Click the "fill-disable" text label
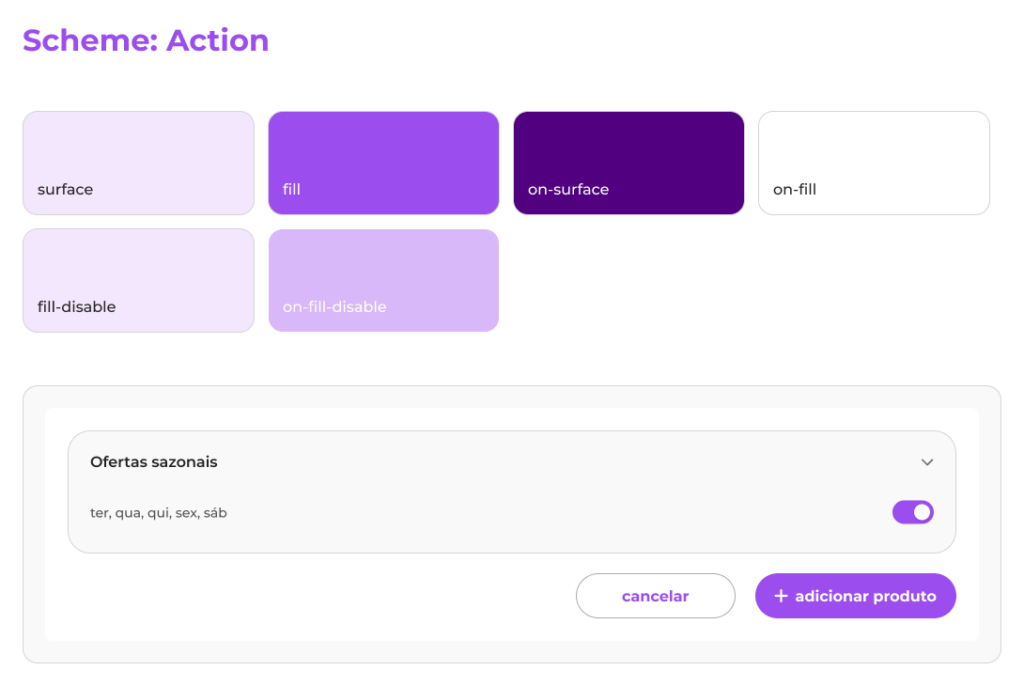Screen dimensions: 1024x686 point(76,307)
